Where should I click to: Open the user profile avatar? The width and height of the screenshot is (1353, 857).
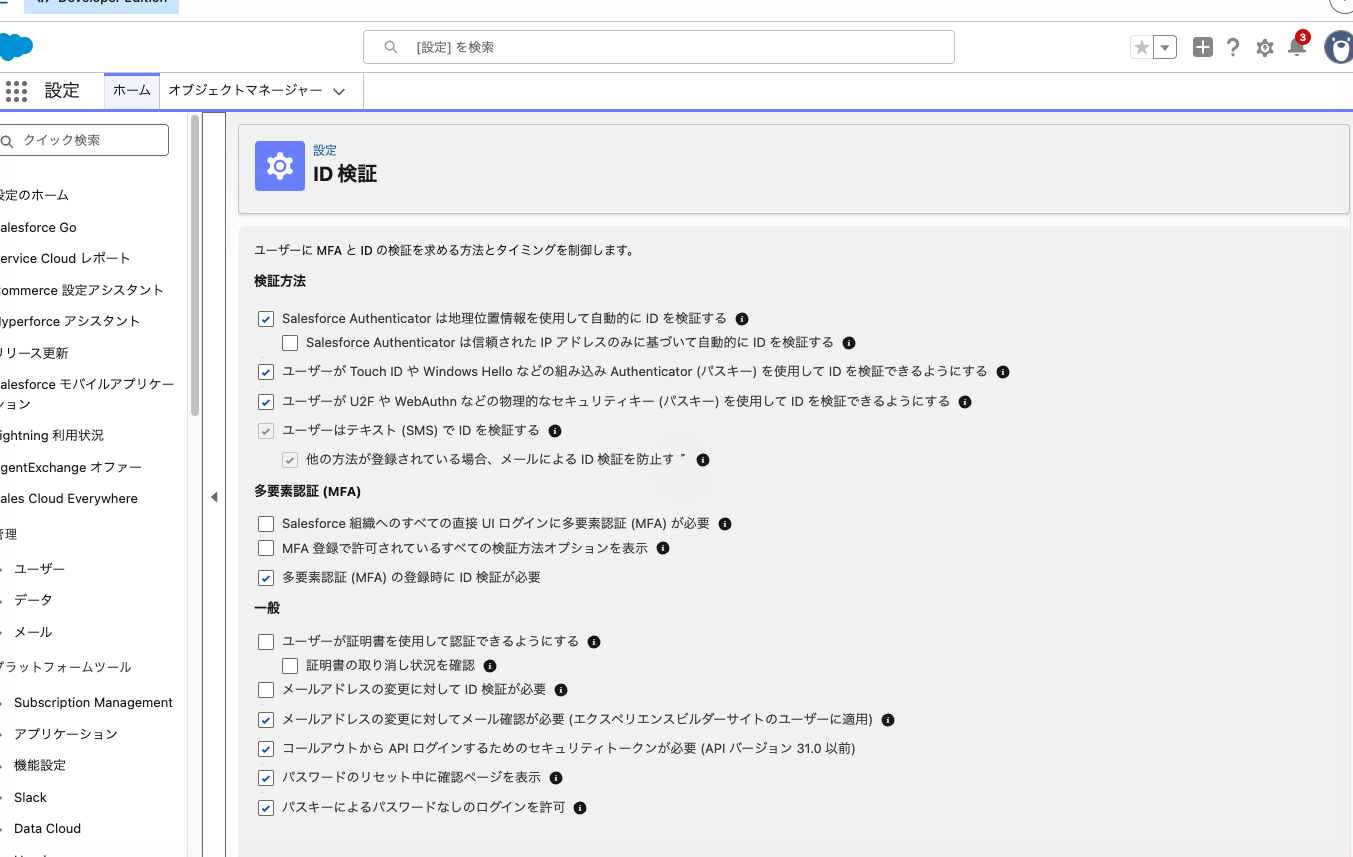click(x=1339, y=47)
